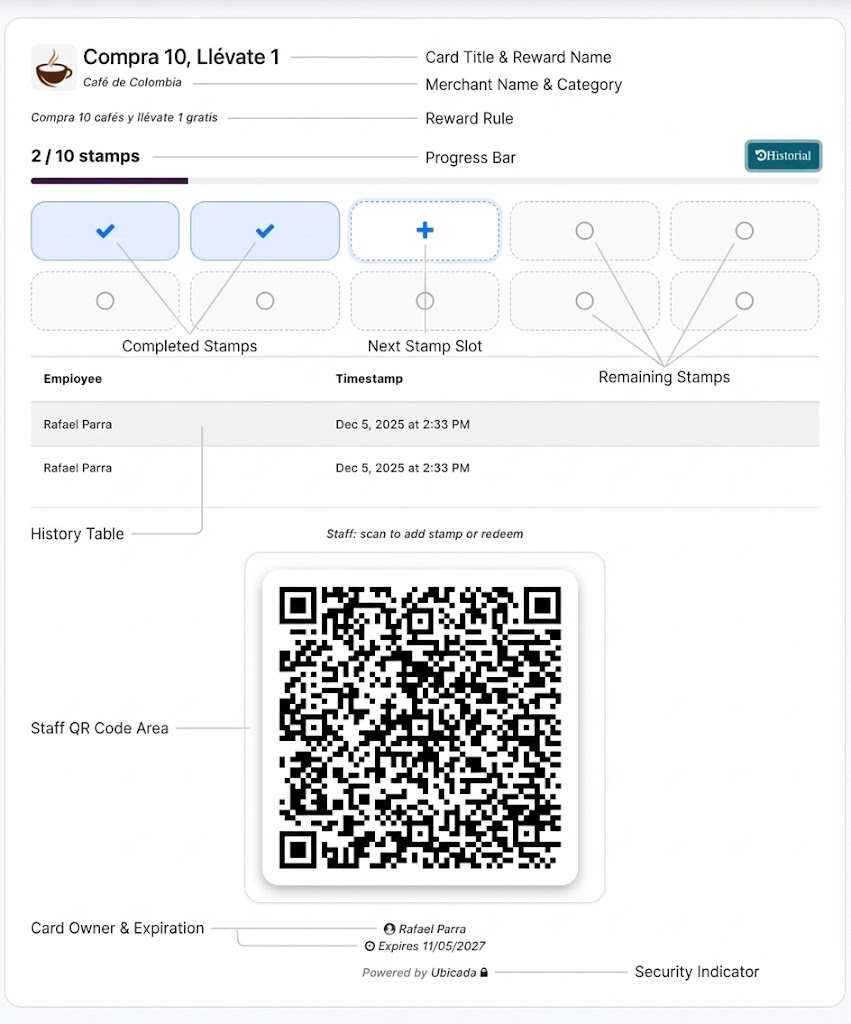Click the expiration clock icon
Image resolution: width=851 pixels, height=1024 pixels.
coord(370,946)
